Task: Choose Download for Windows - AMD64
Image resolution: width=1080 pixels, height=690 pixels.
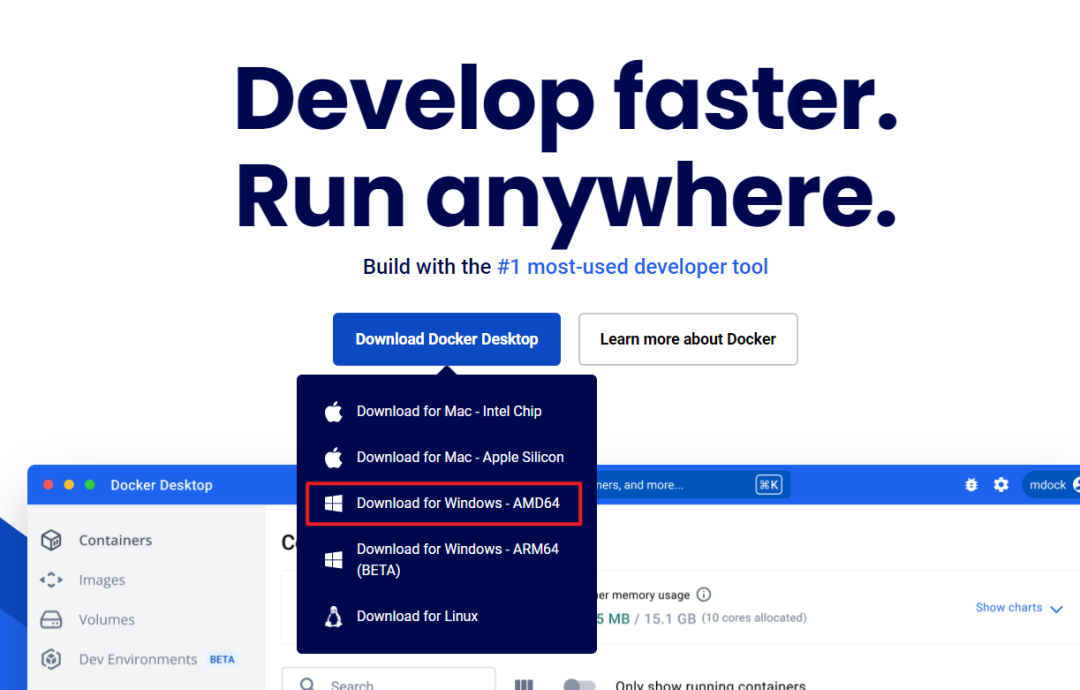Action: point(457,503)
